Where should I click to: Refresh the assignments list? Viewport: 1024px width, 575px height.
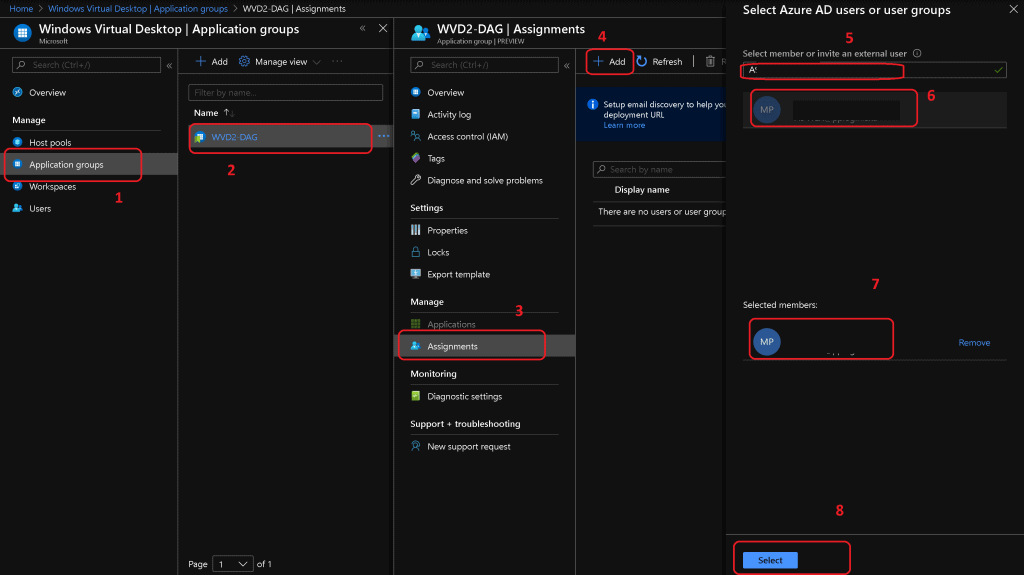pos(660,61)
